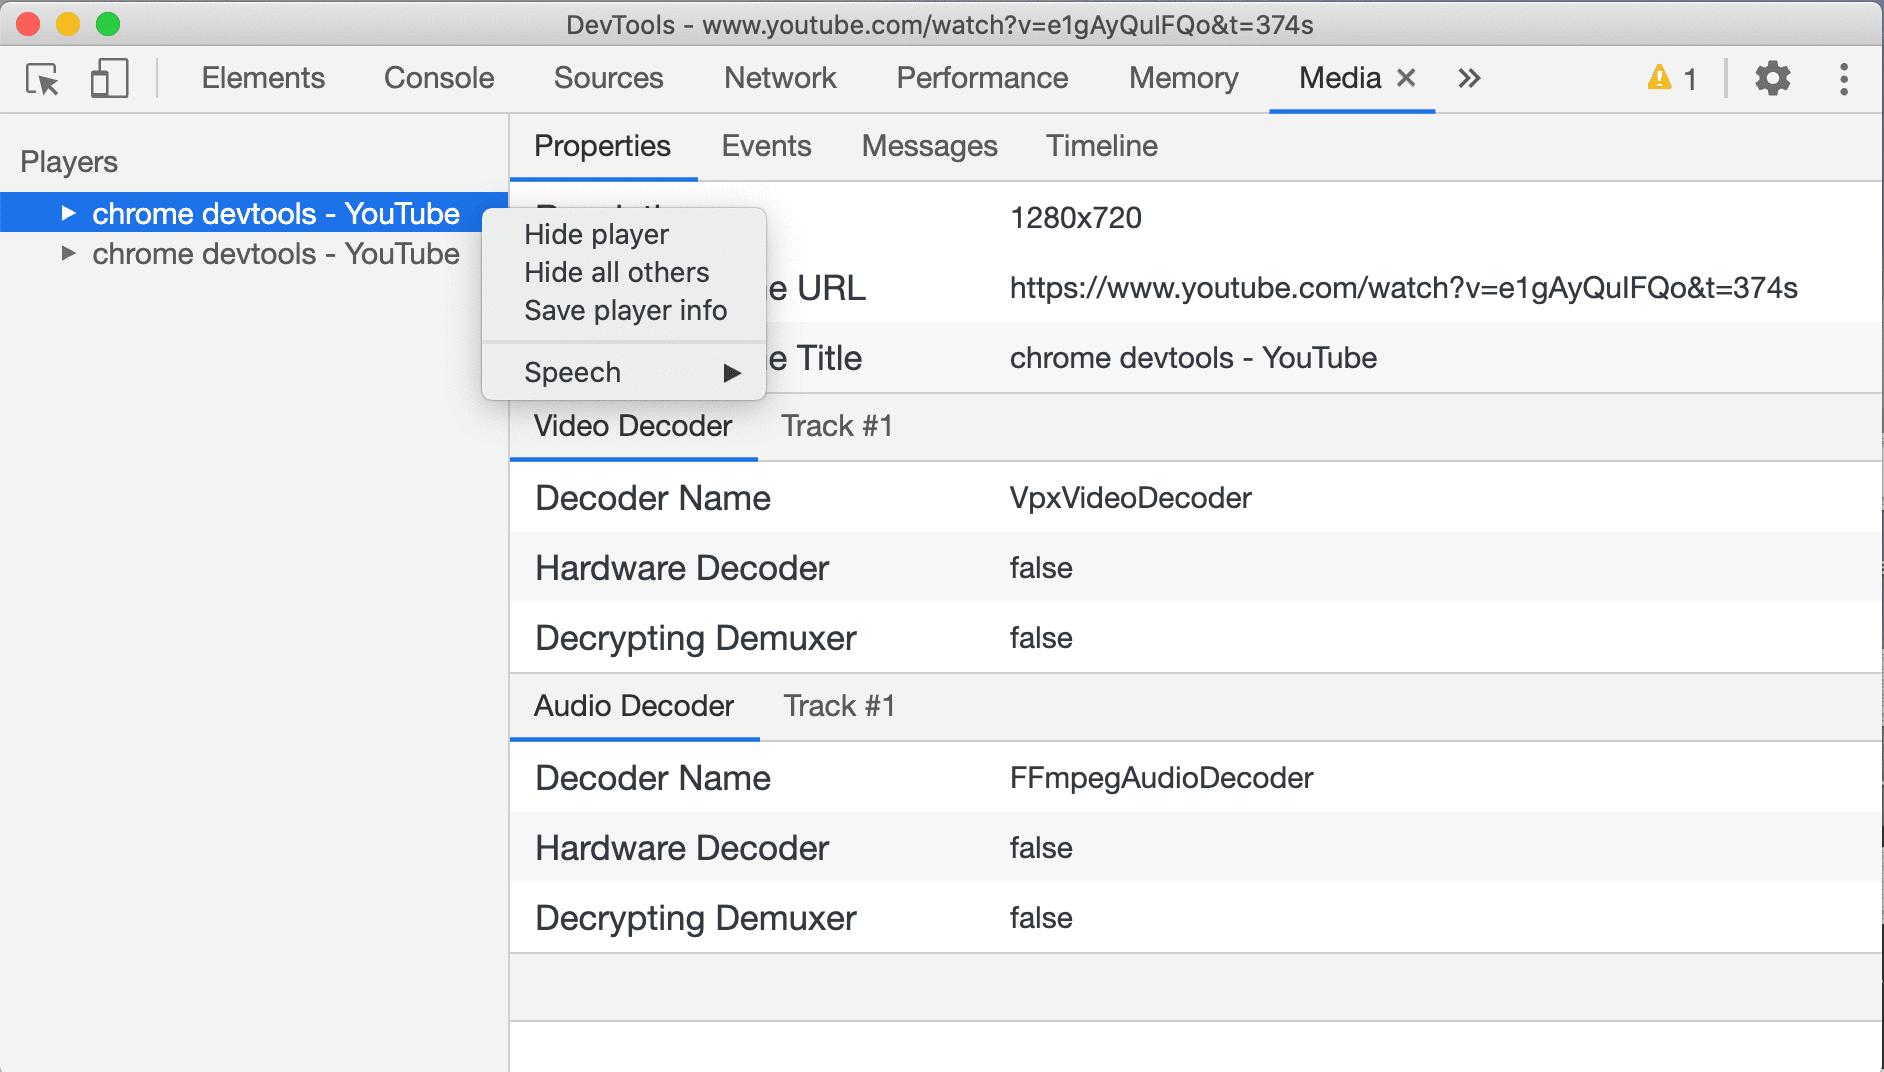Switch to the Timeline tab
This screenshot has width=1884, height=1072.
pos(1100,146)
